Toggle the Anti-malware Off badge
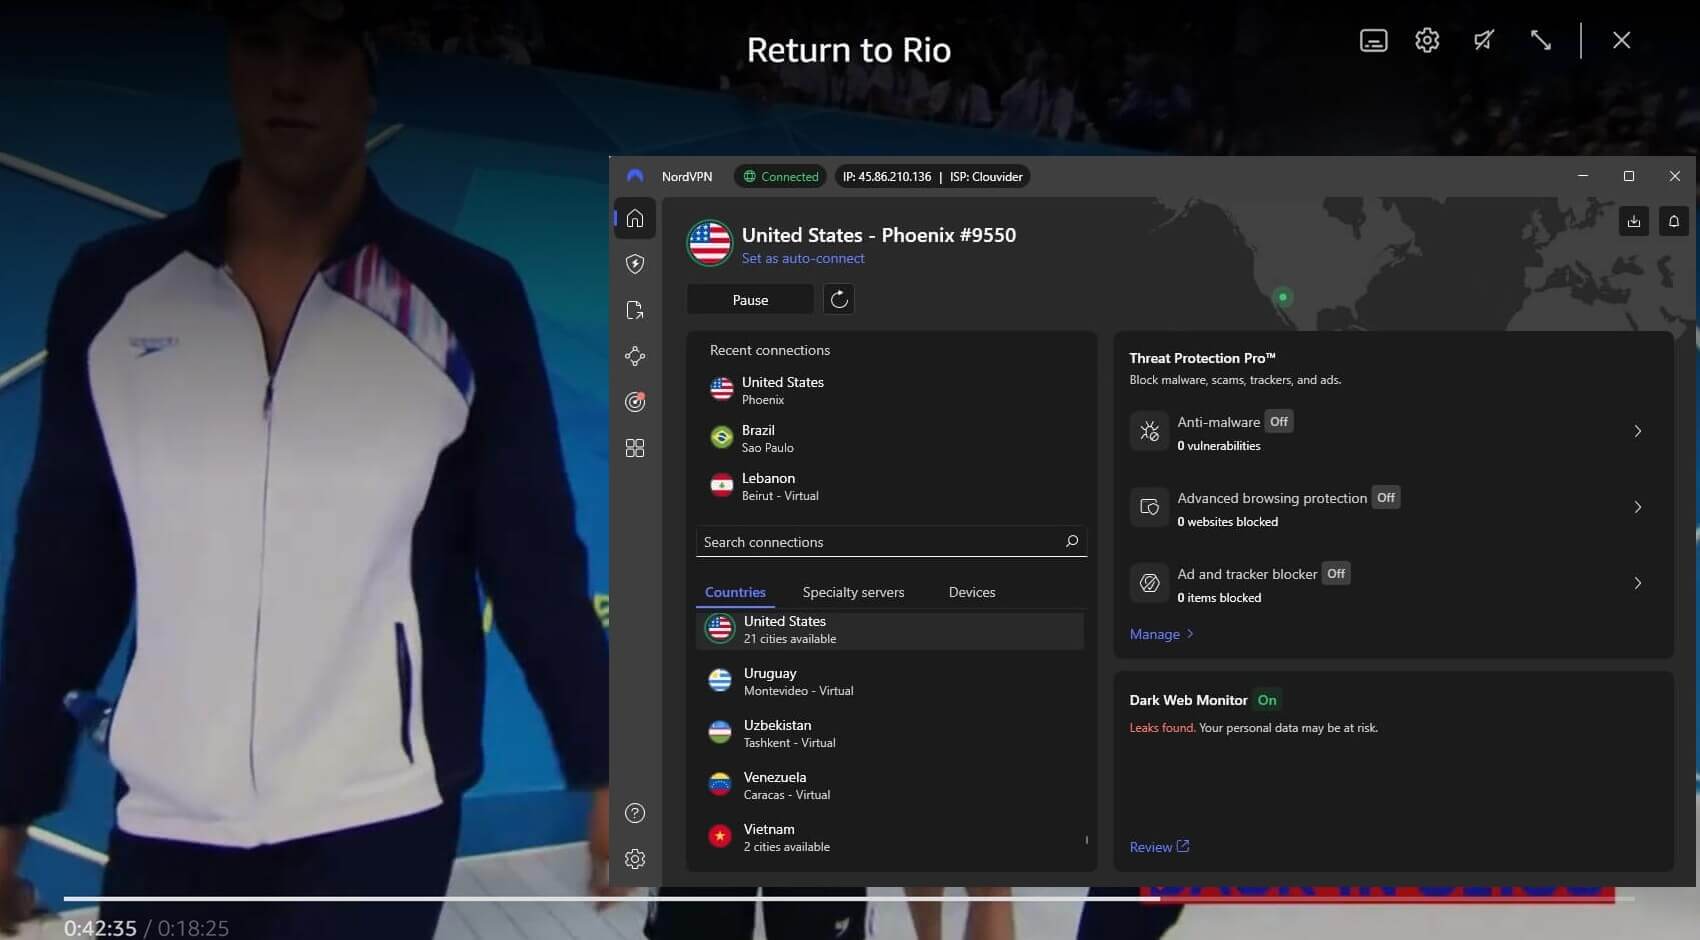 [x=1278, y=422]
